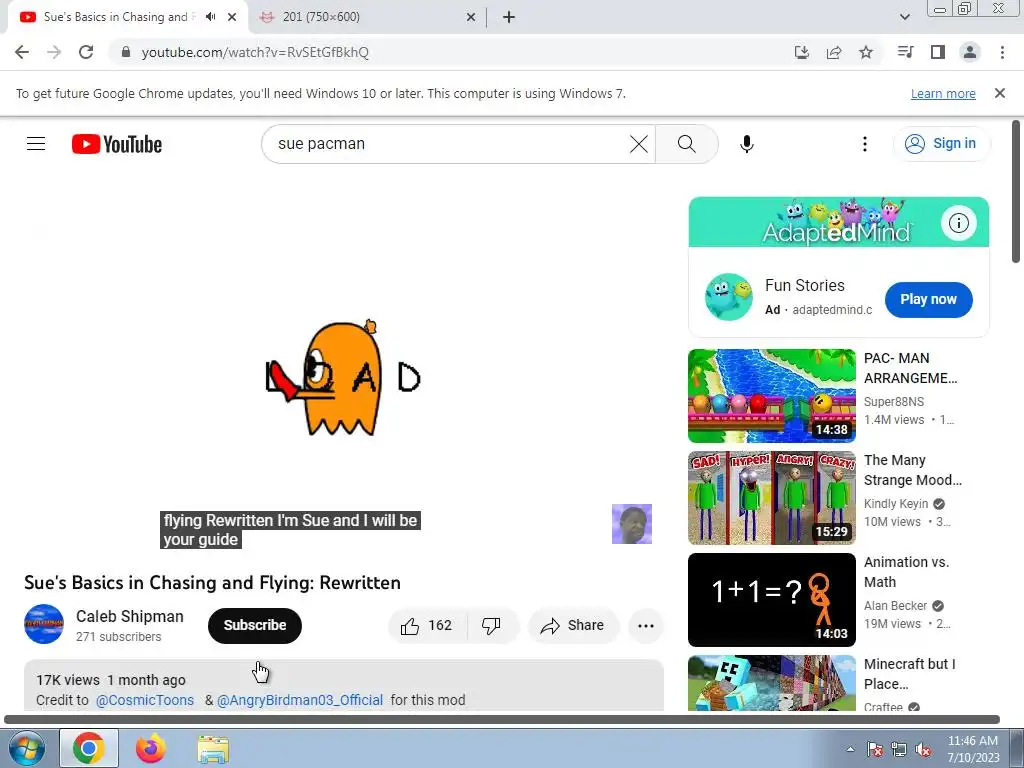Viewport: 1024px width, 768px height.
Task: Click the muted volume tray icon
Action: click(924, 750)
